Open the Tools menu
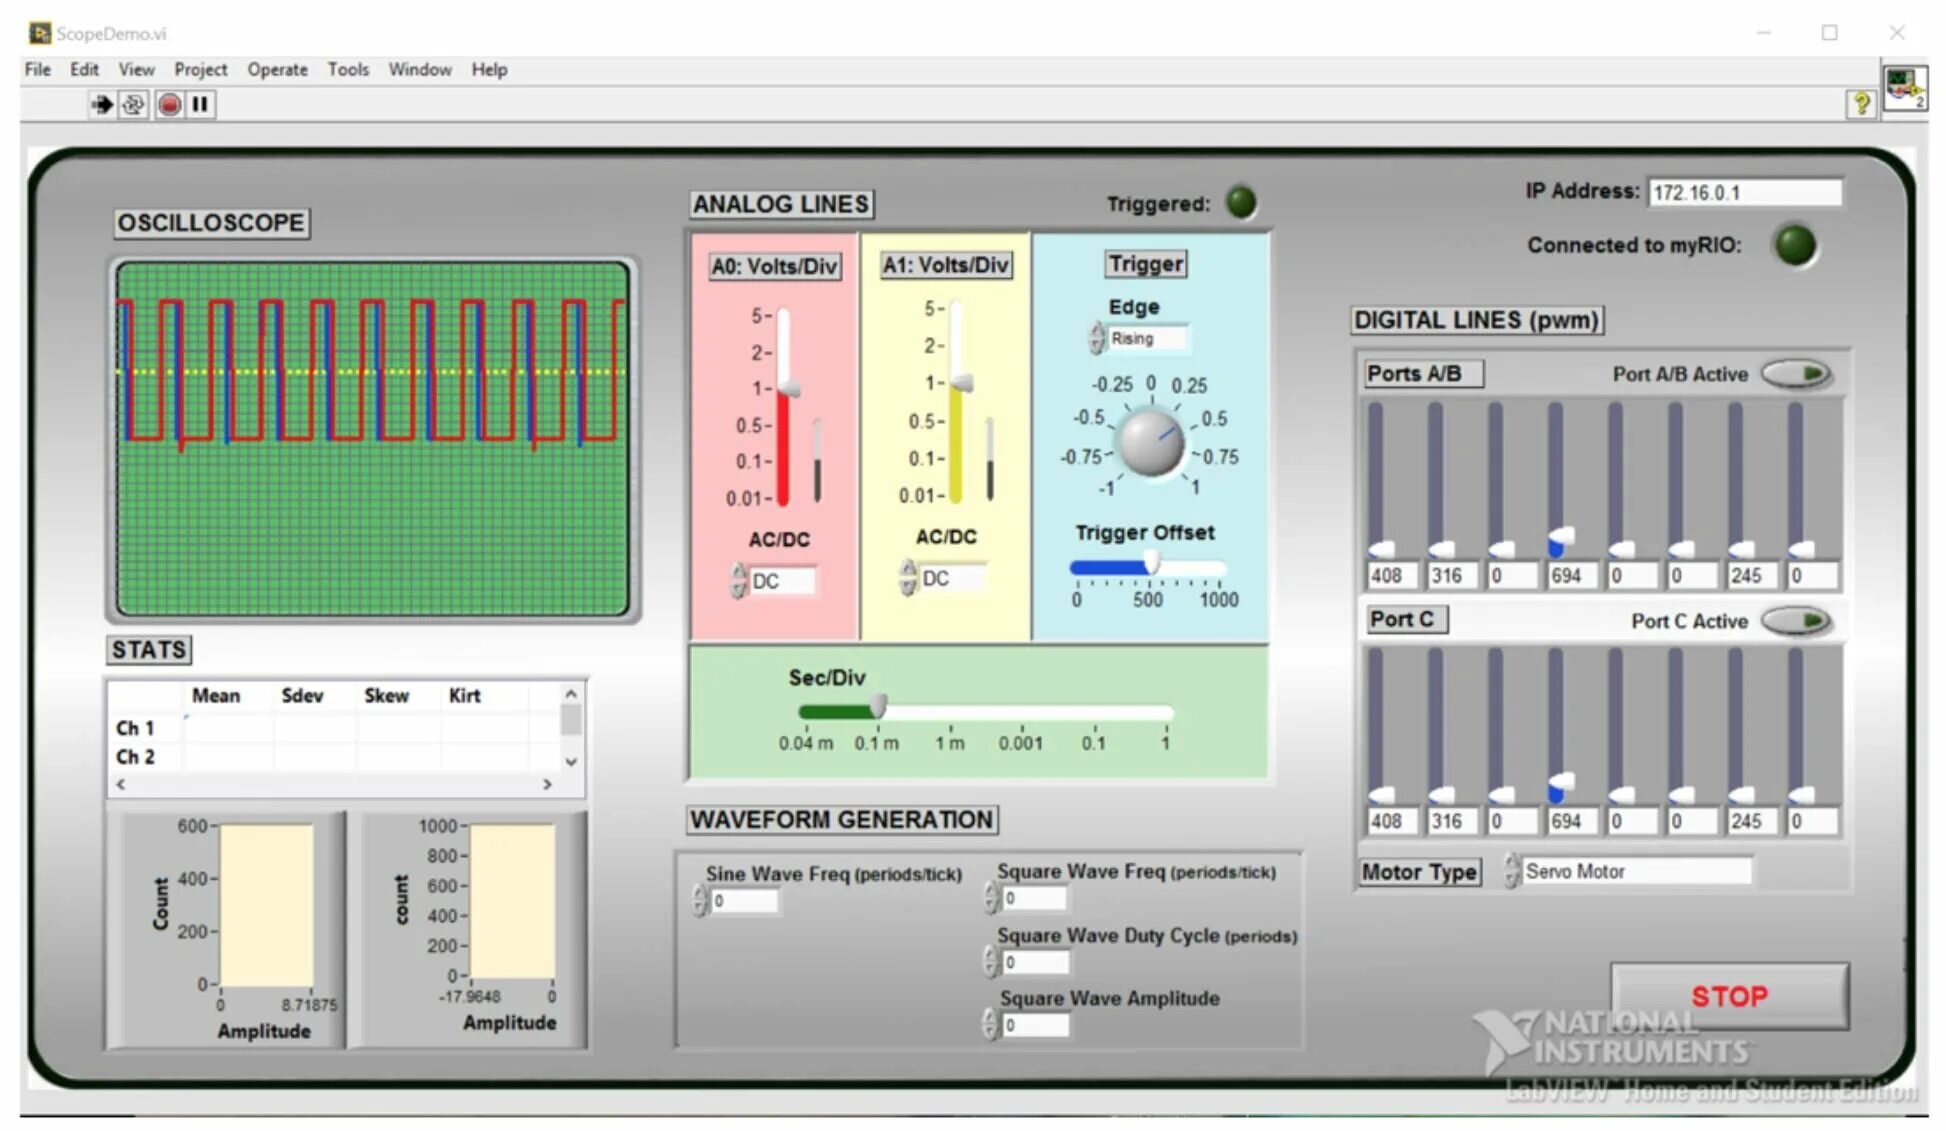 pos(348,69)
